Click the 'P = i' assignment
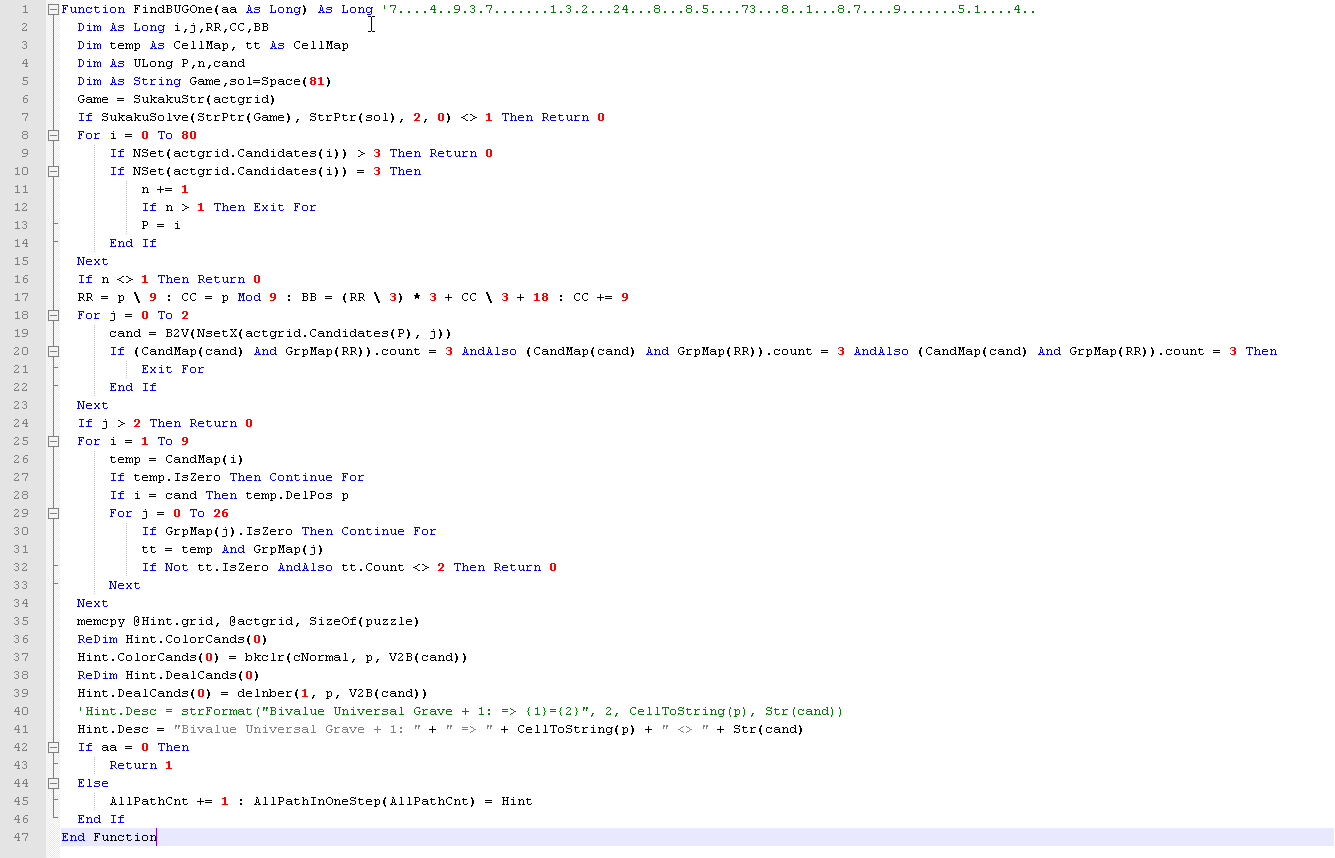The image size is (1335, 858). pyautogui.click(x=161, y=225)
